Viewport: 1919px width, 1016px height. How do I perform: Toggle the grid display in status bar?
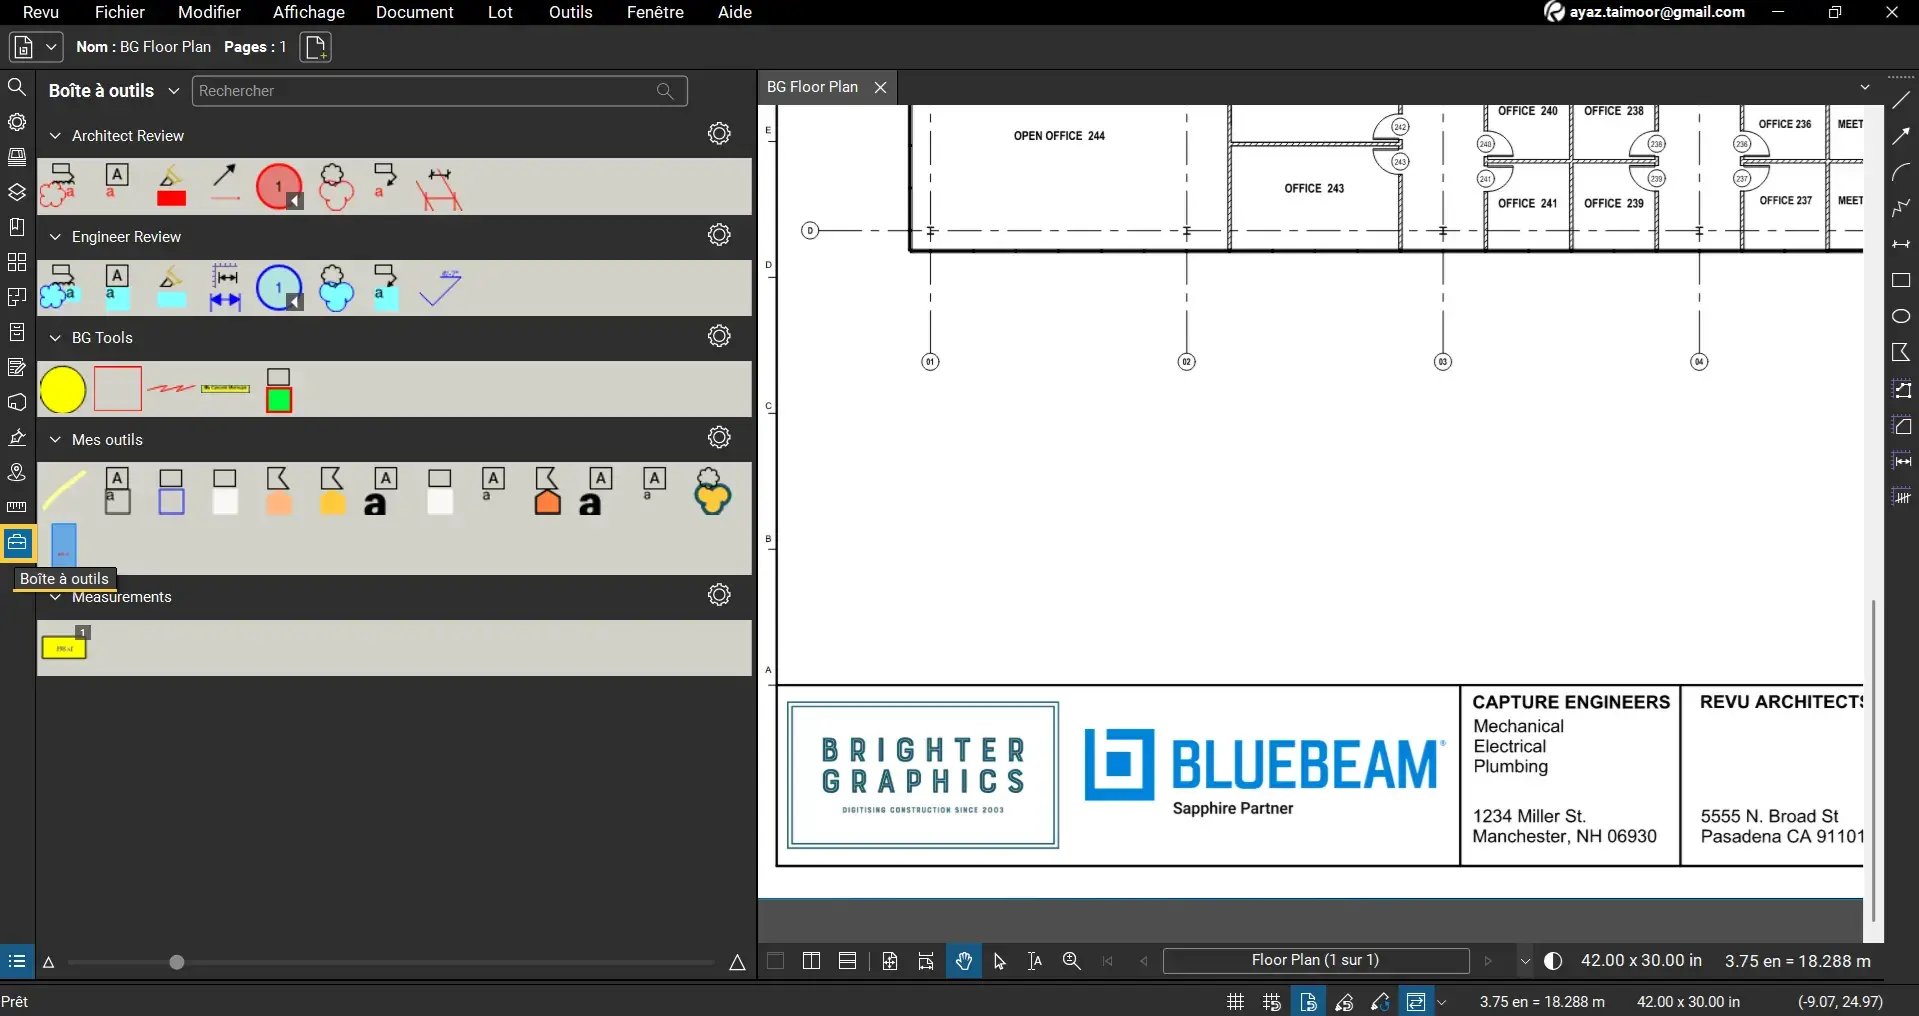click(x=1234, y=1001)
